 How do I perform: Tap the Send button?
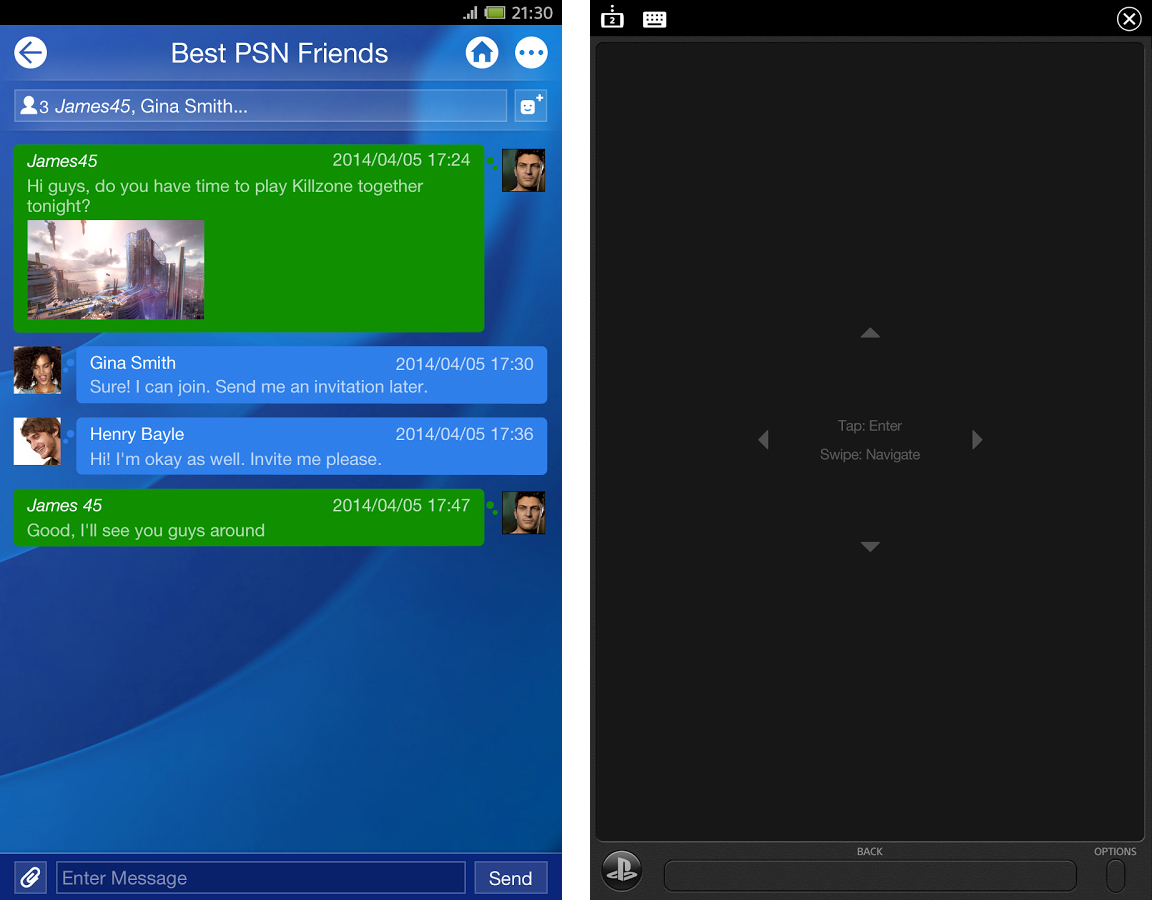[511, 877]
